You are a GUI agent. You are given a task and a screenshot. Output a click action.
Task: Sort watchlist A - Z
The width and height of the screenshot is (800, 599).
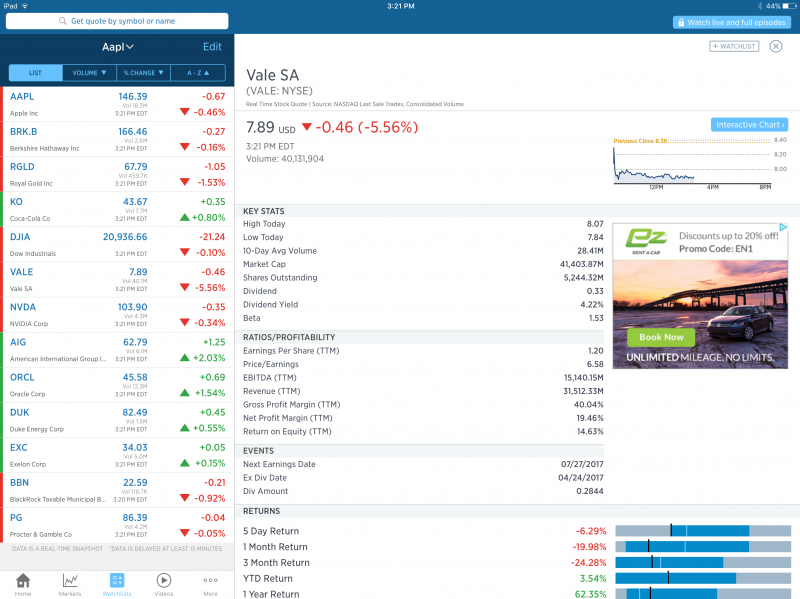[x=197, y=72]
